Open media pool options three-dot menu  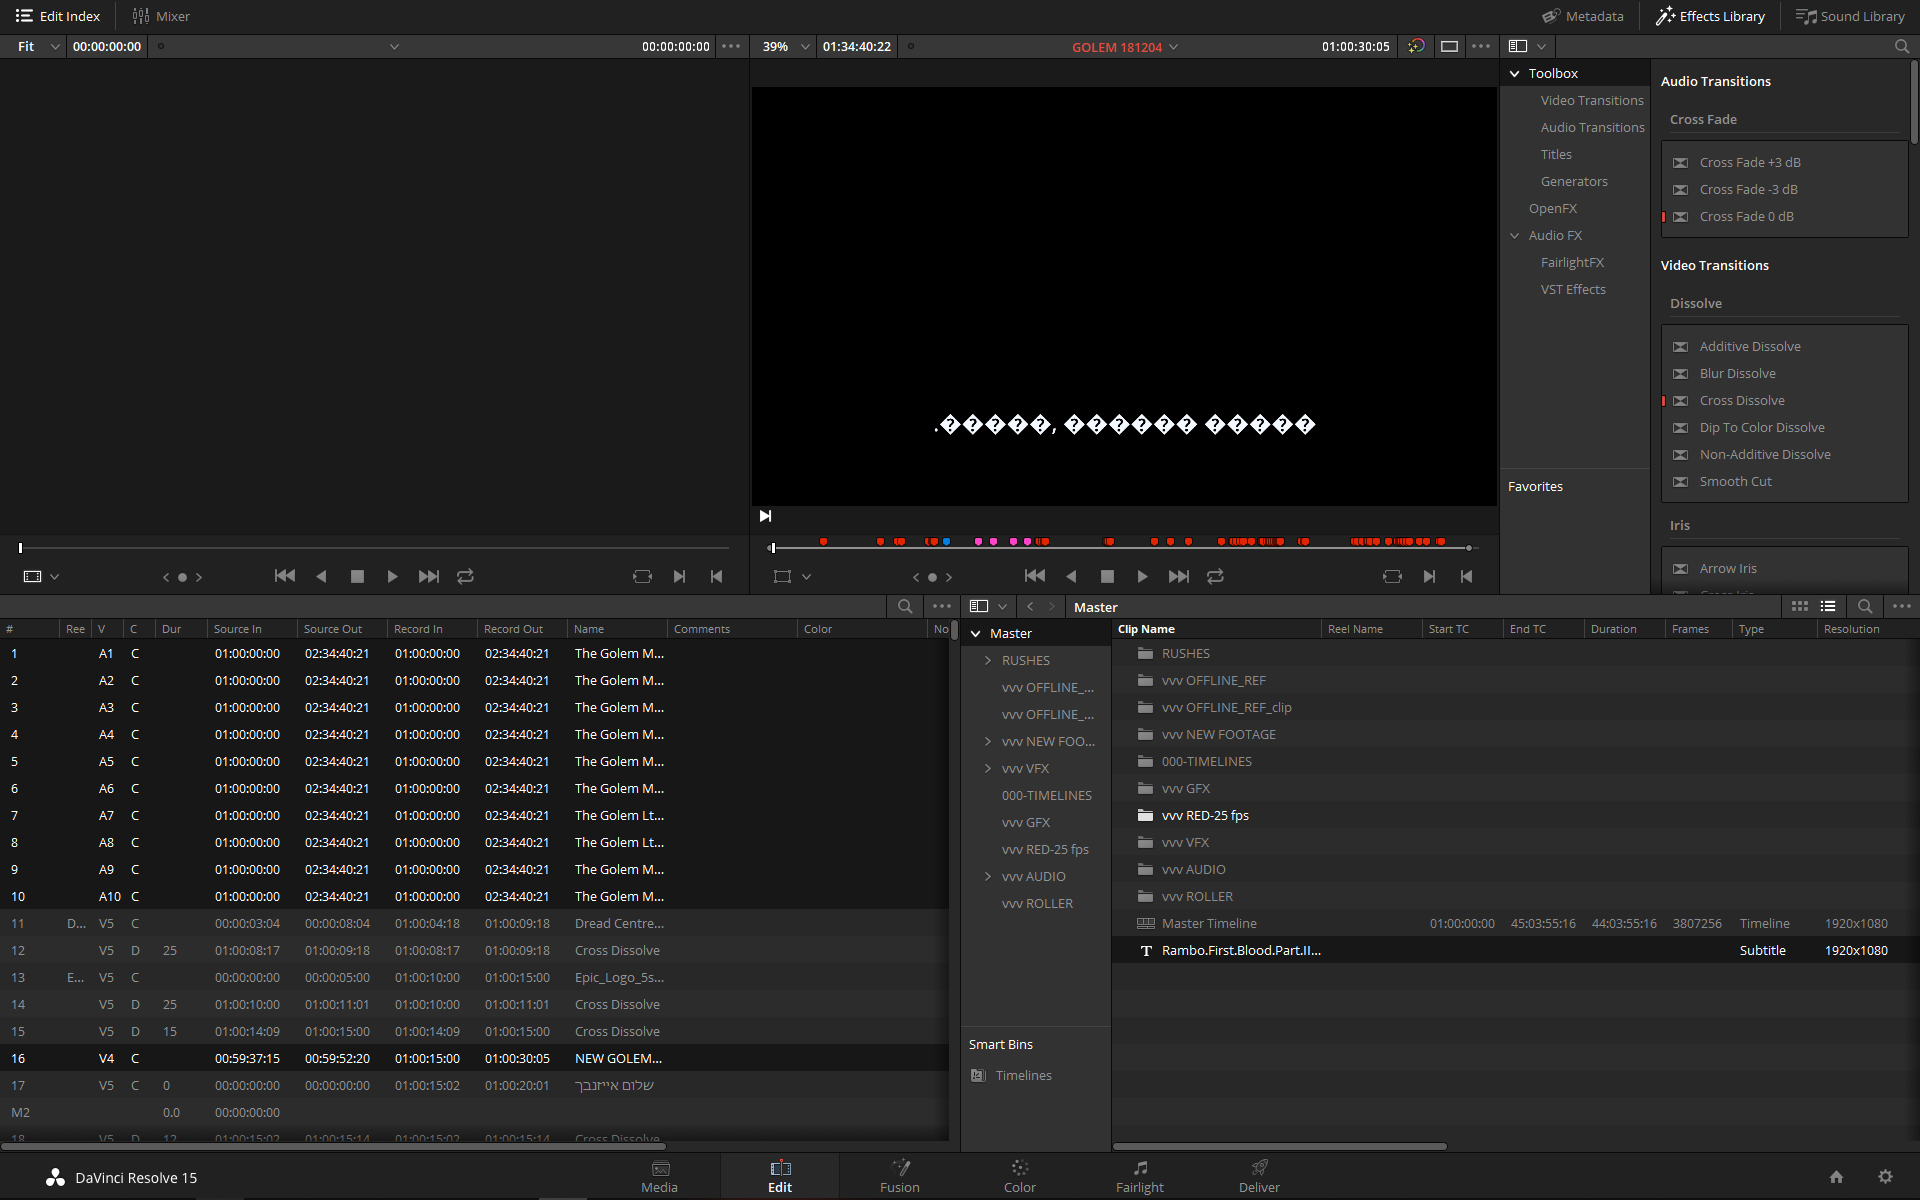click(1902, 606)
